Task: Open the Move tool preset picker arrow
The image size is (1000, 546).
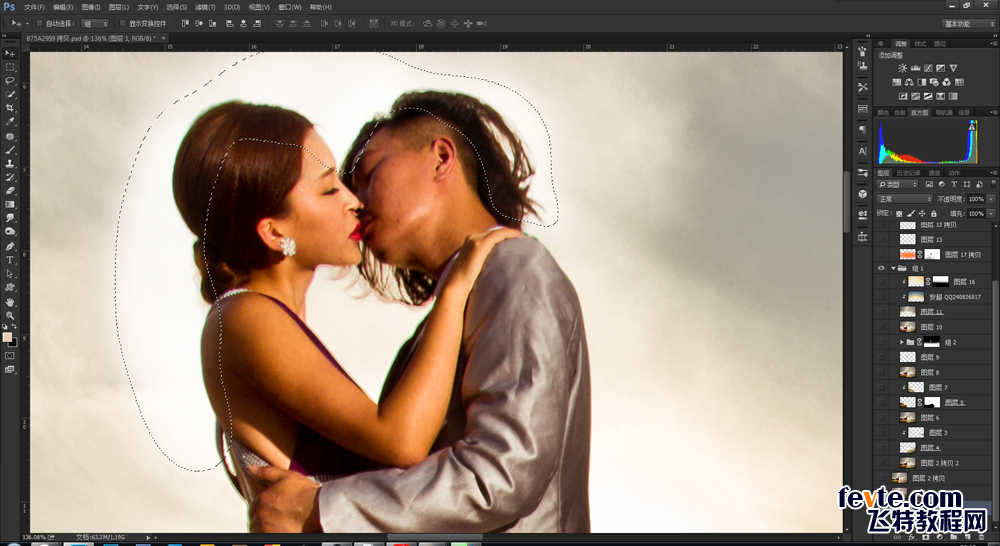Action: (26, 24)
